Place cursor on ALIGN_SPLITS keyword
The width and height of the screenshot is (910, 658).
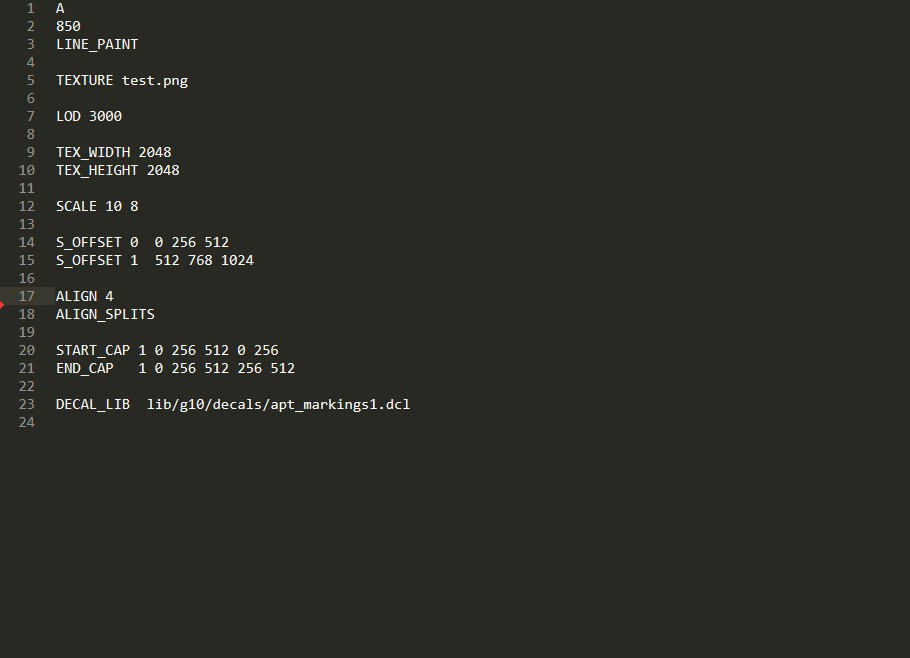coord(105,314)
